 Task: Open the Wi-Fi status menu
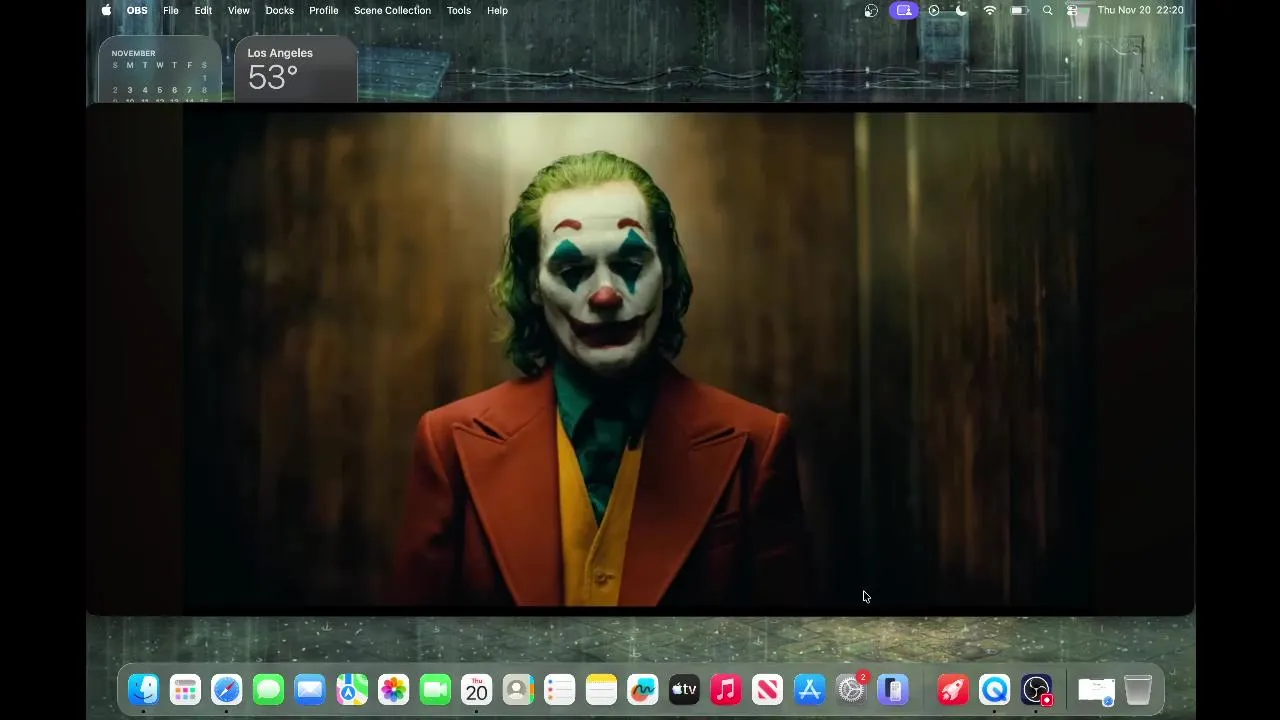(x=990, y=10)
